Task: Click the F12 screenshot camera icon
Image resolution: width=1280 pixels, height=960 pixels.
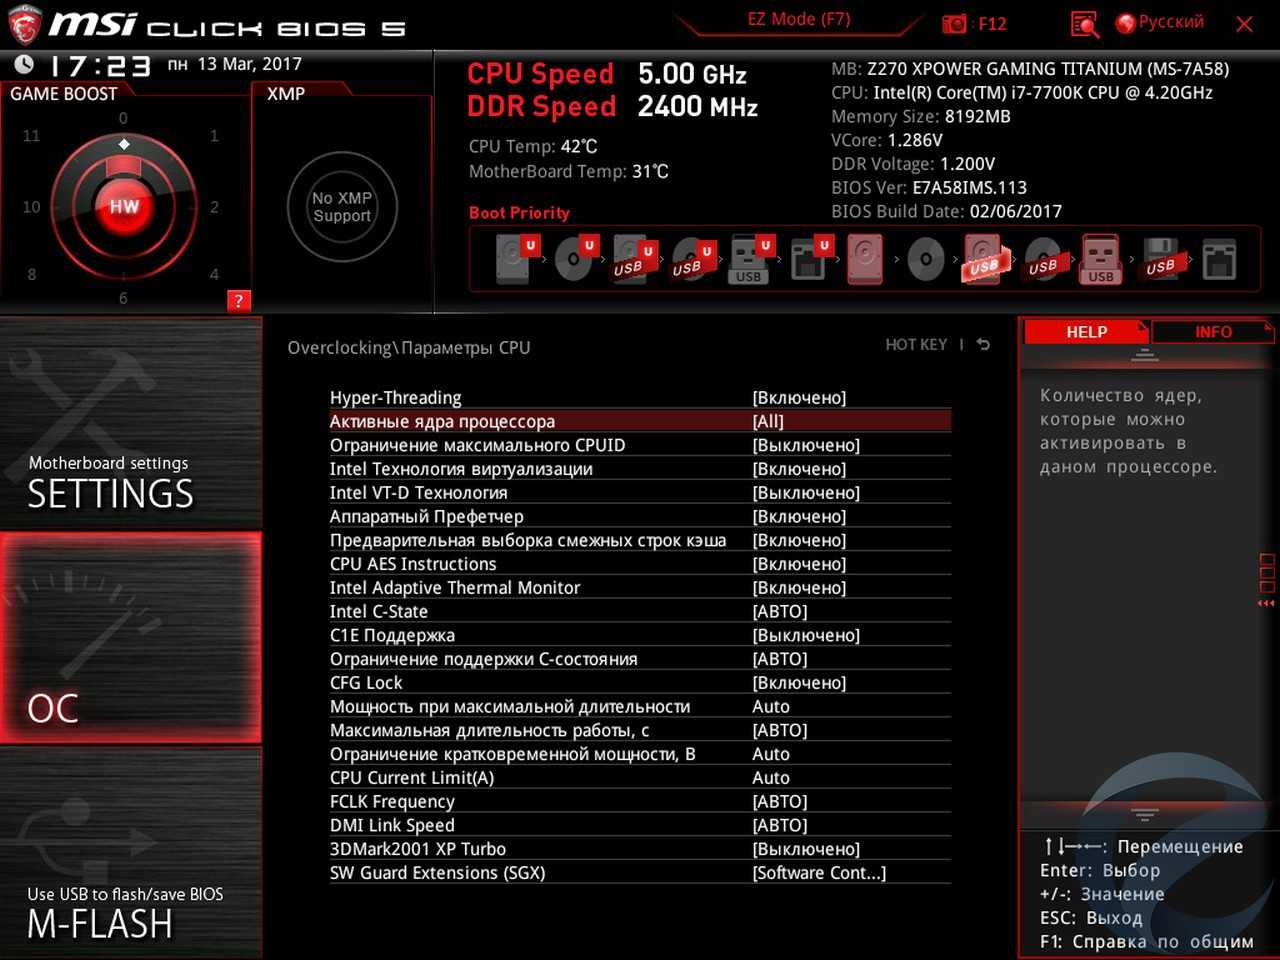Action: (x=956, y=24)
